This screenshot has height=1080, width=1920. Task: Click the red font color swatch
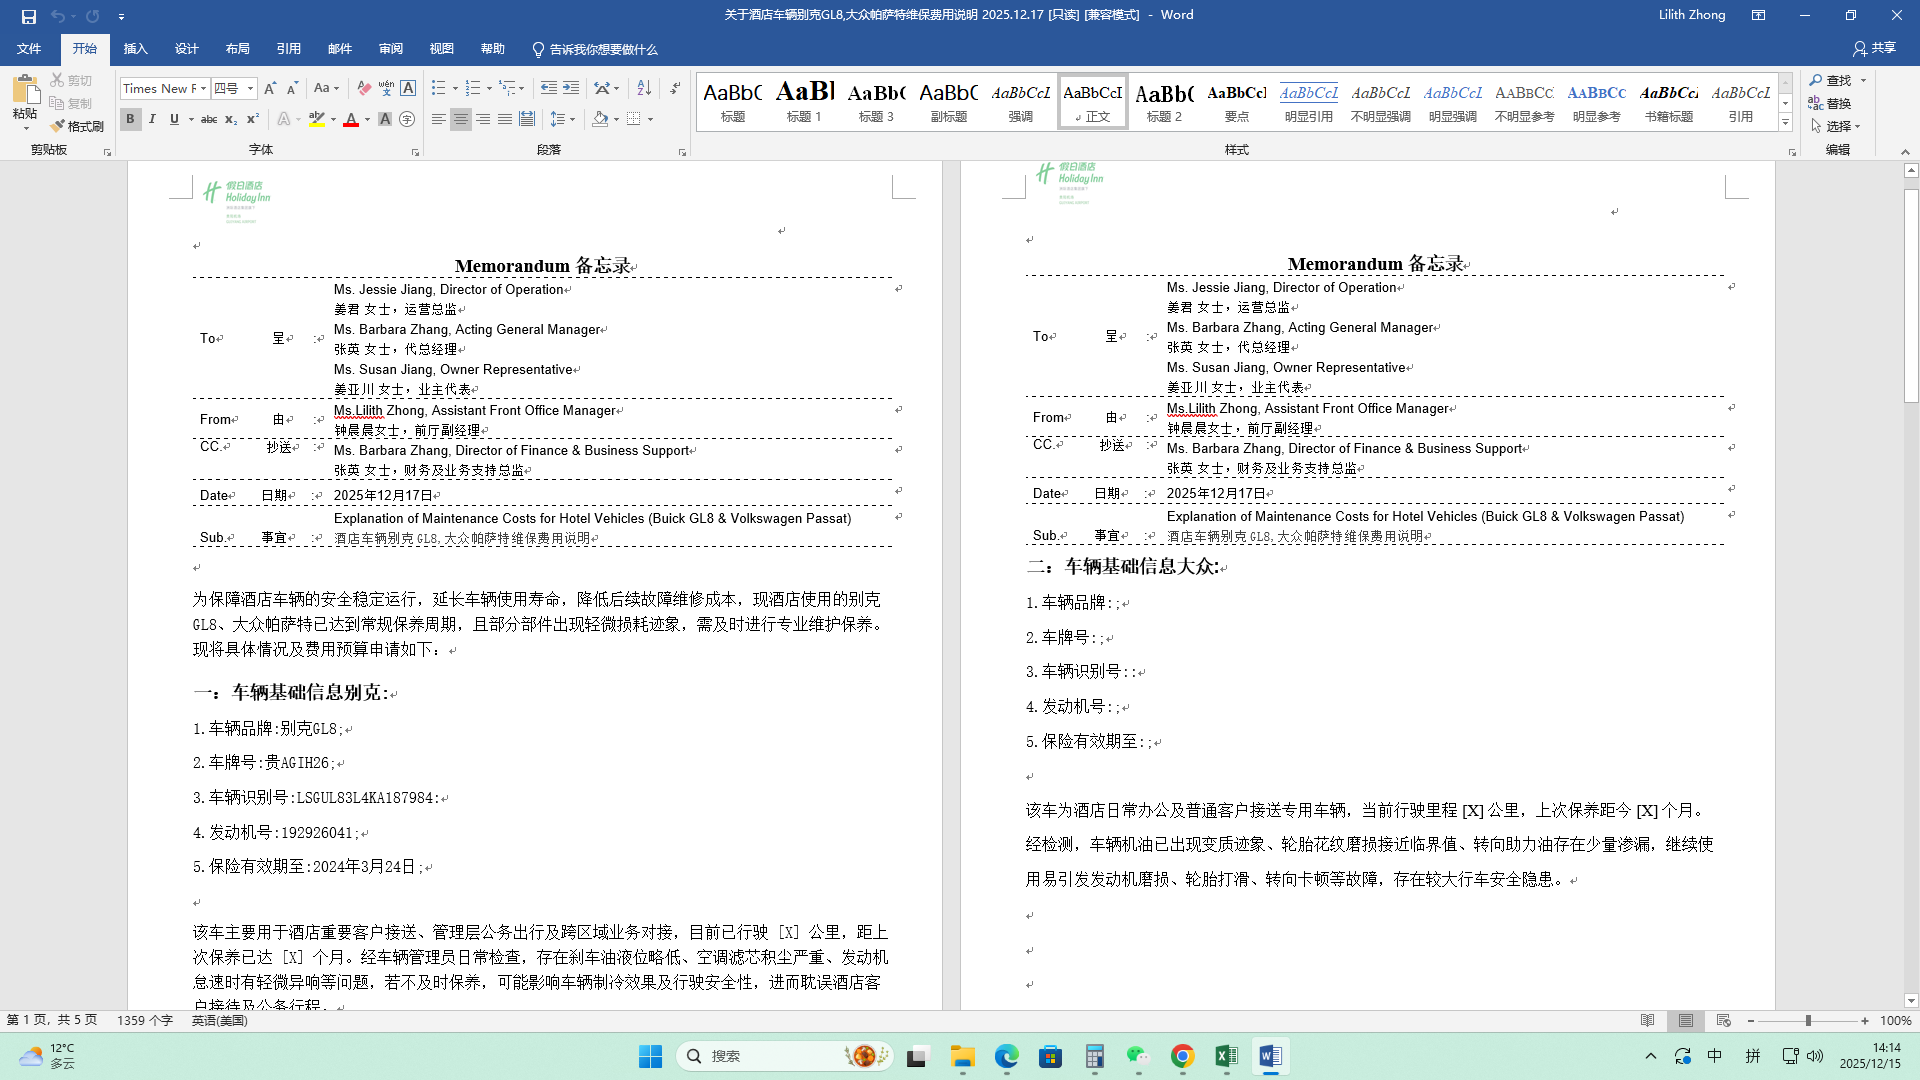(x=351, y=119)
